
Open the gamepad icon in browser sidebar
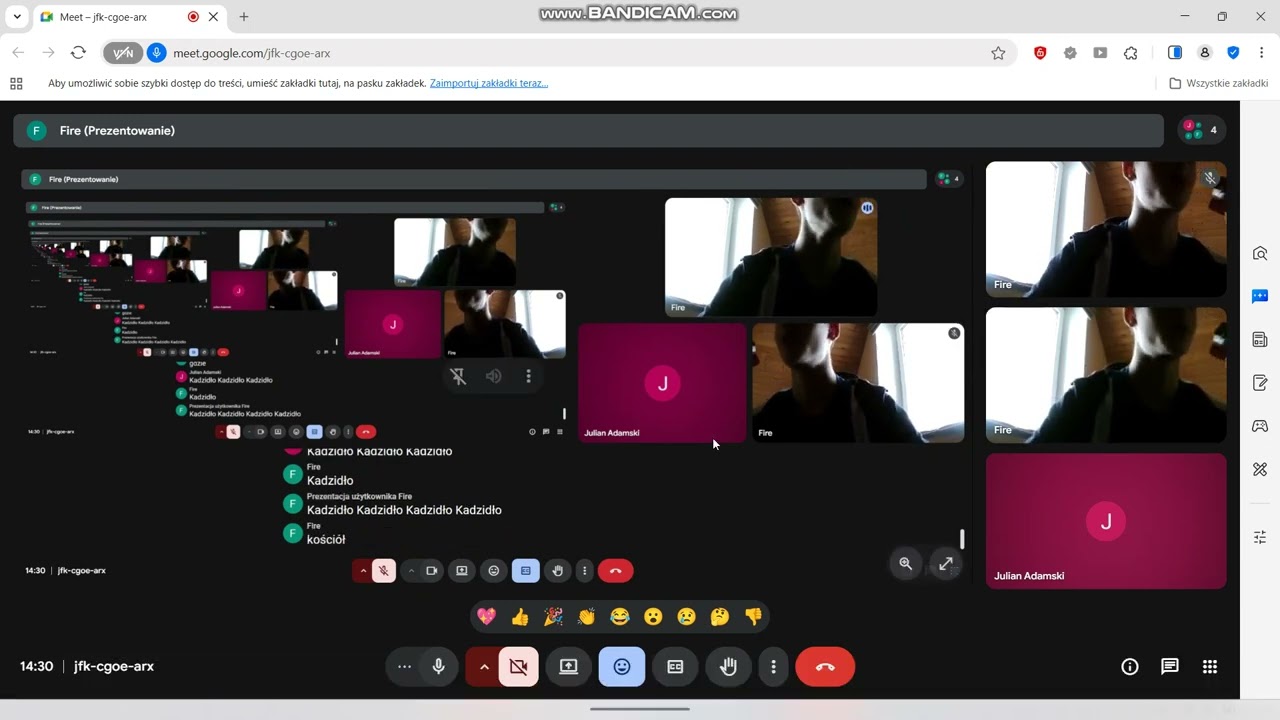point(1260,426)
